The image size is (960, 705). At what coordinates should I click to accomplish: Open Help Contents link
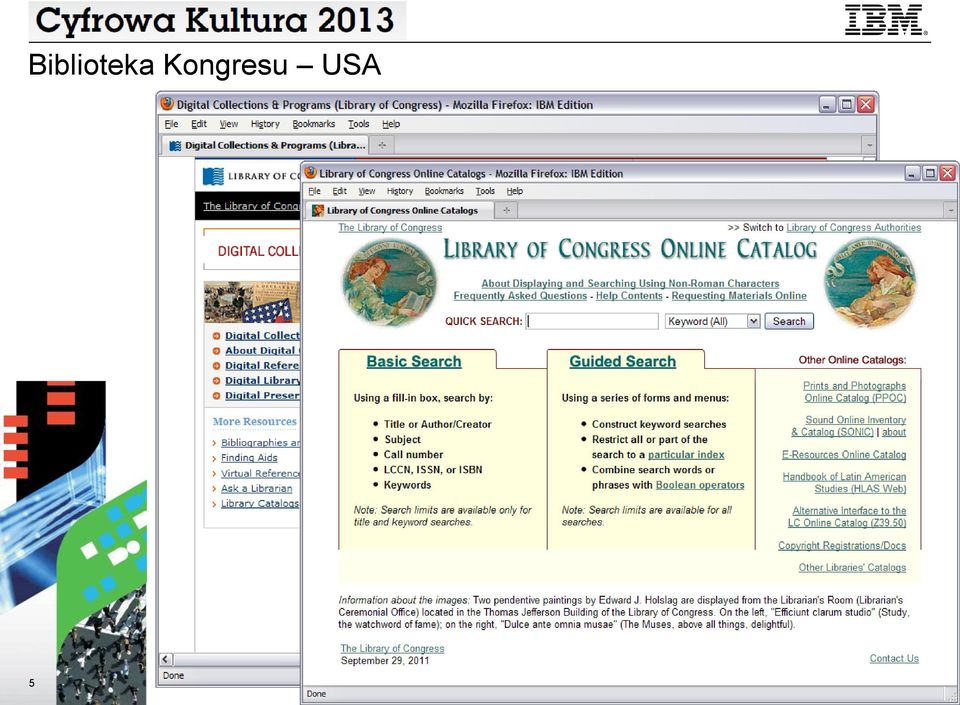click(629, 296)
